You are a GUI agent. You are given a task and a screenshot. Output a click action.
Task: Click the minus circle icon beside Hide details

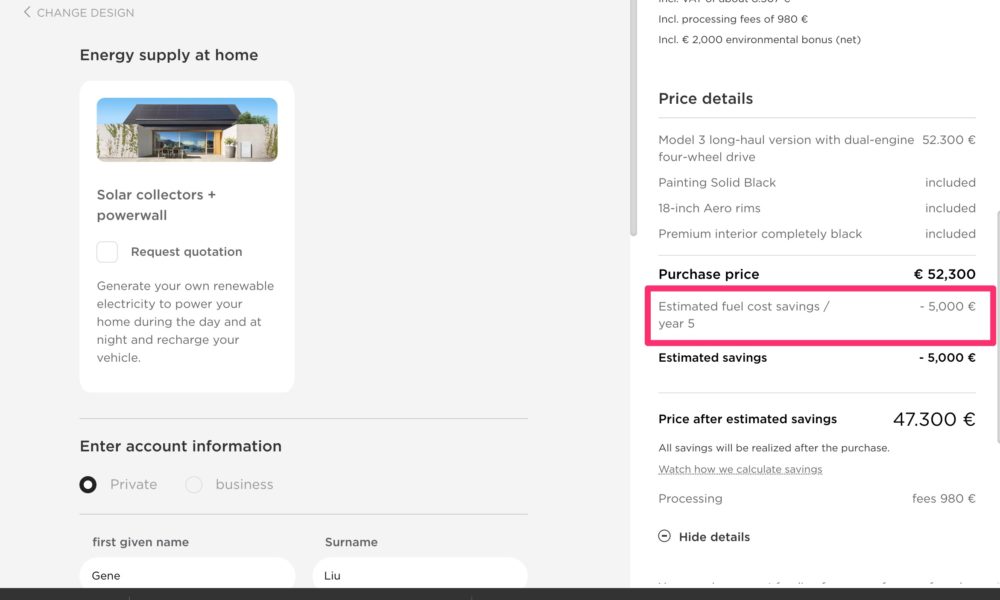(x=664, y=536)
